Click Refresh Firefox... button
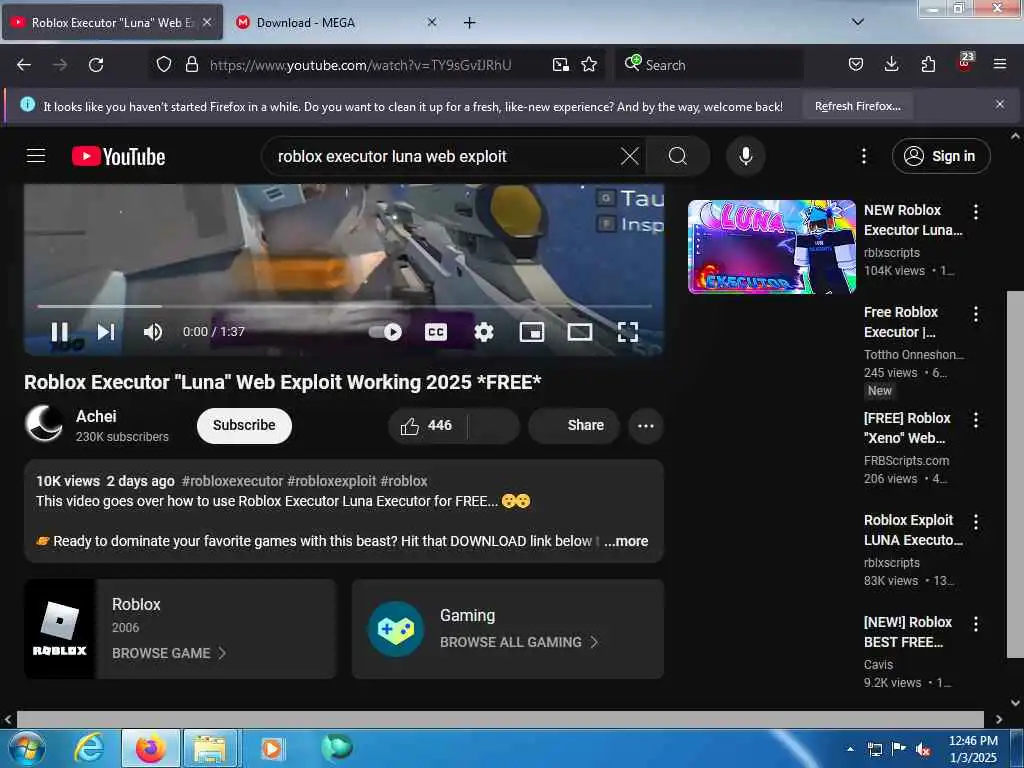This screenshot has width=1024, height=768. point(857,106)
